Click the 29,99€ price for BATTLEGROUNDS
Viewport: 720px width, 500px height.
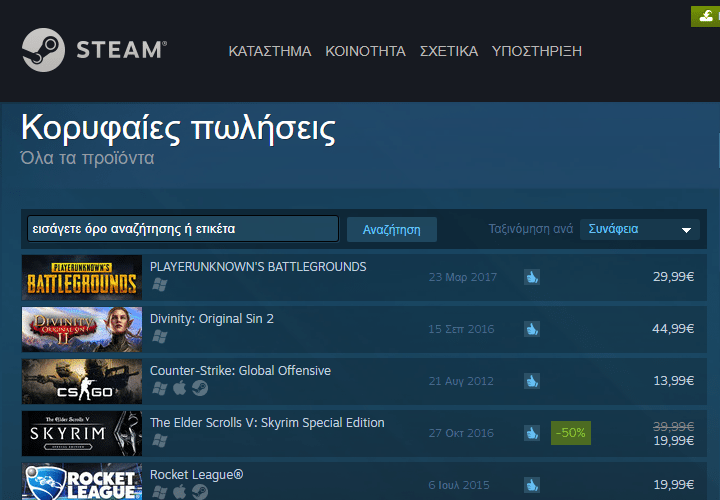673,276
